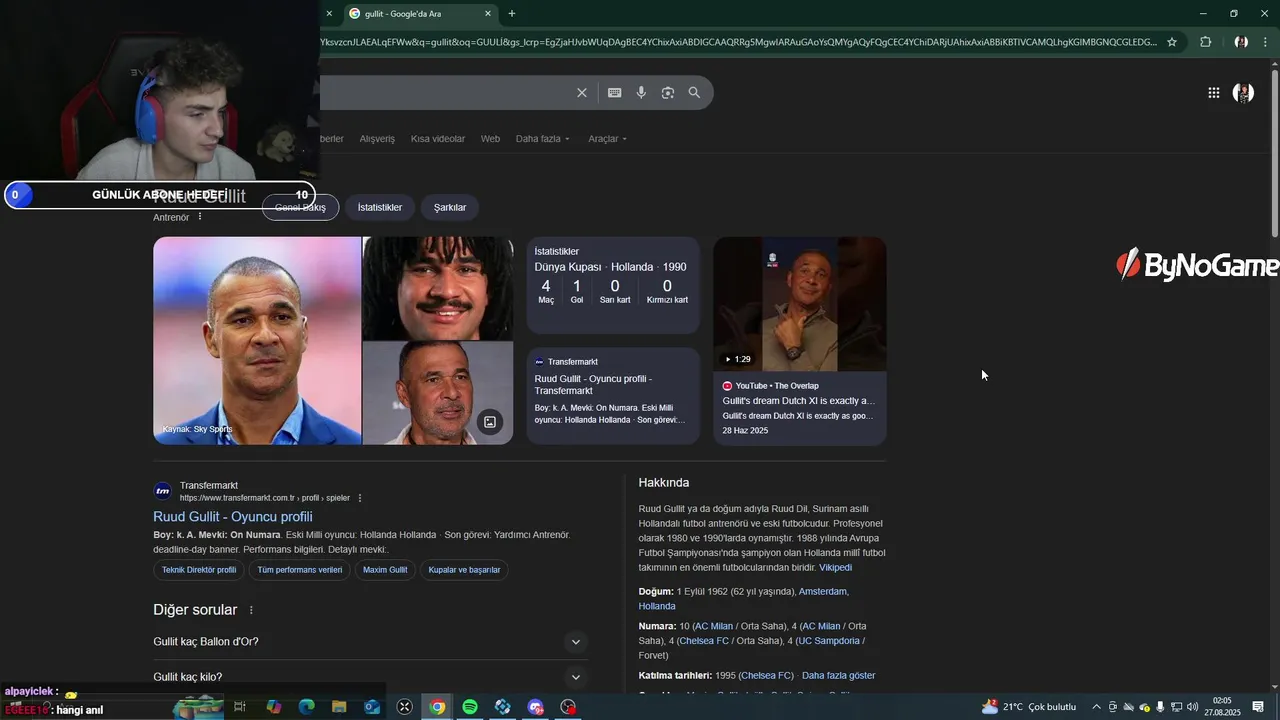This screenshot has width=1280, height=720.
Task: Click the magnifier search button
Action: click(x=694, y=93)
